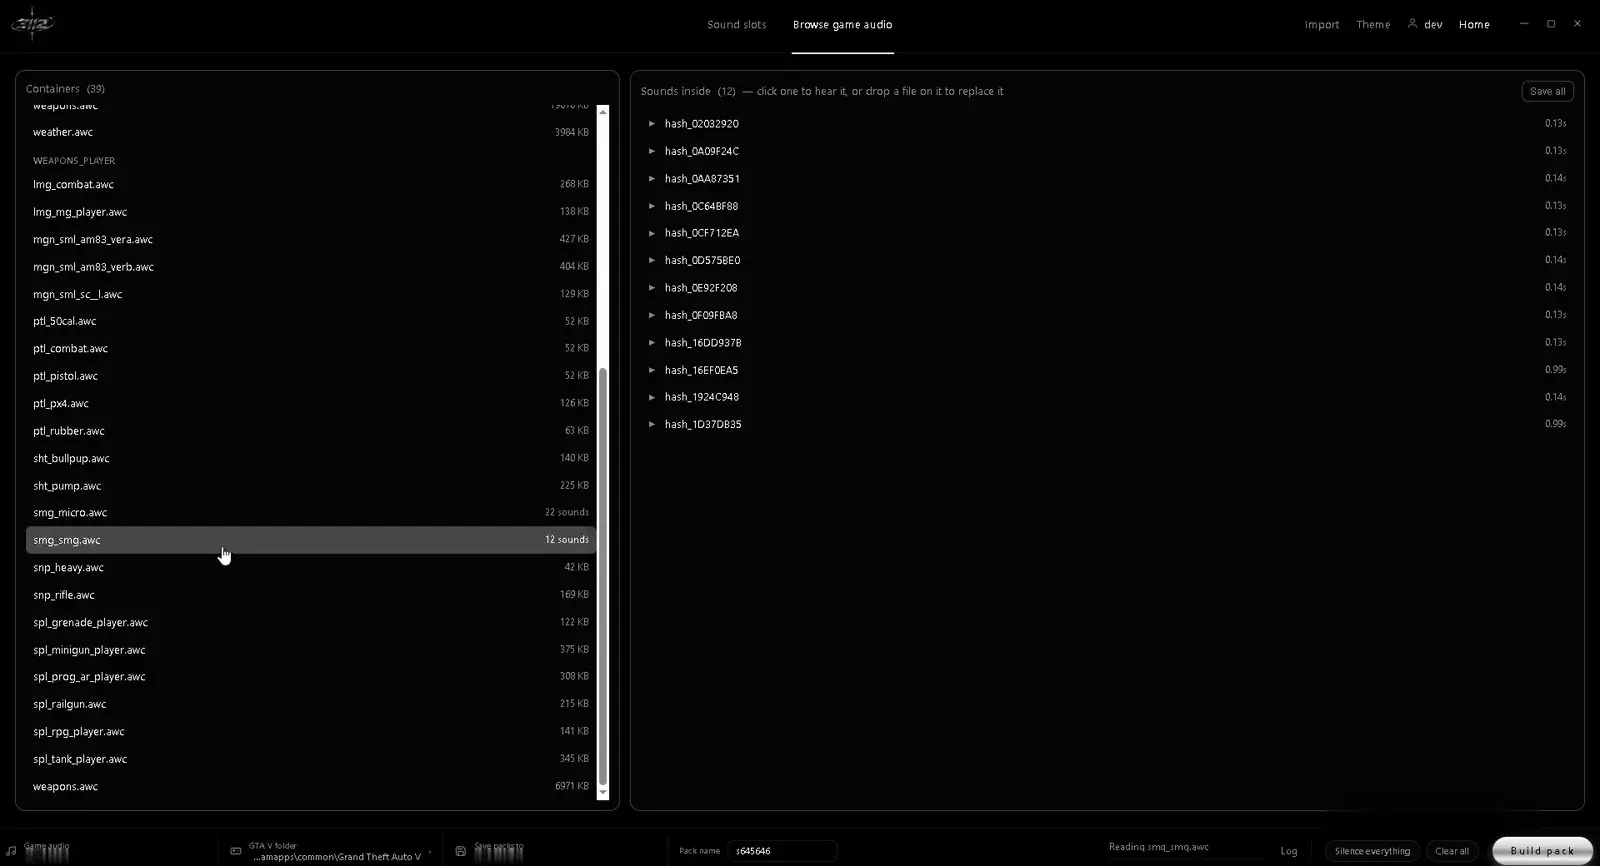
Task: Open the Log link
Action: point(1289,851)
